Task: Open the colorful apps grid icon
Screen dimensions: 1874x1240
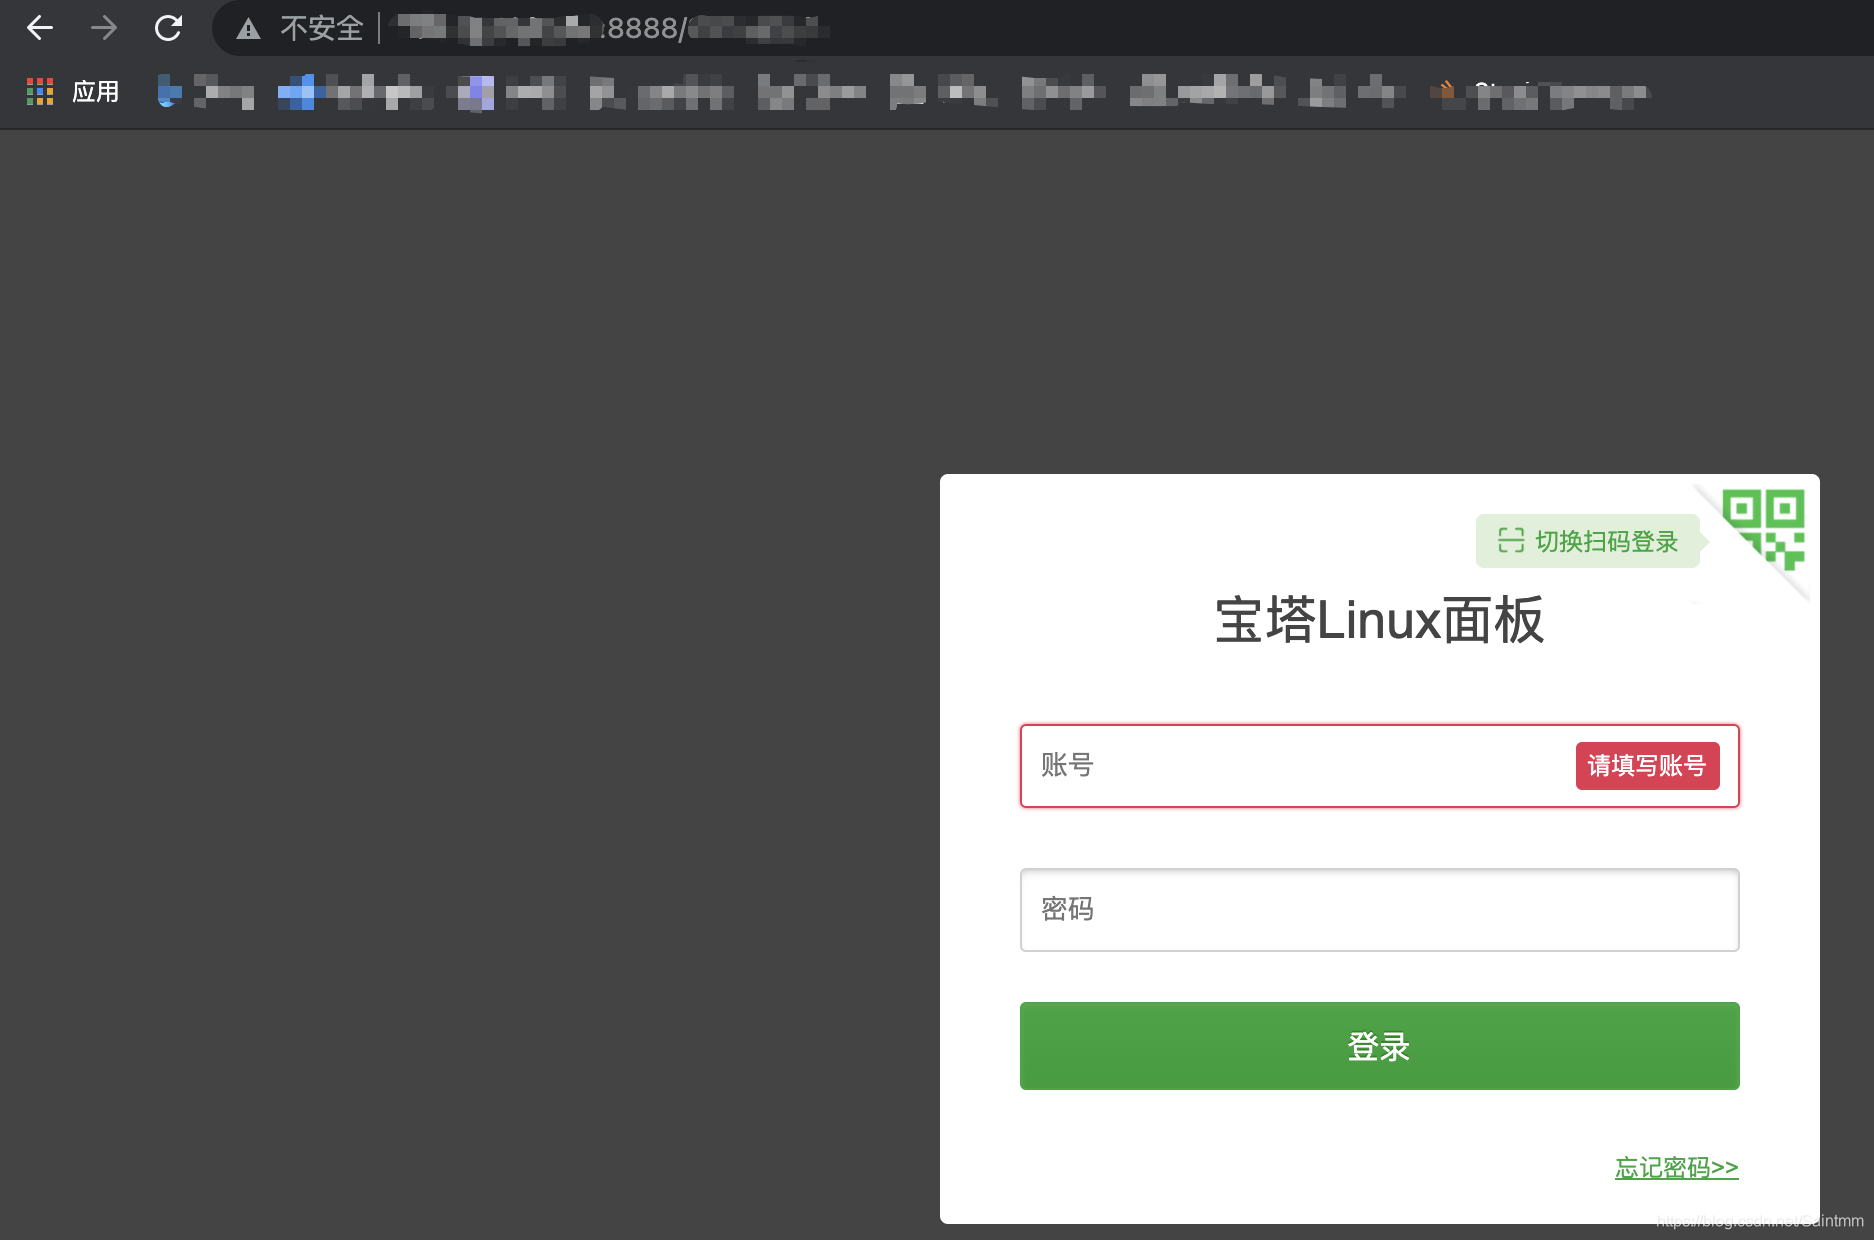Action: tap(40, 92)
